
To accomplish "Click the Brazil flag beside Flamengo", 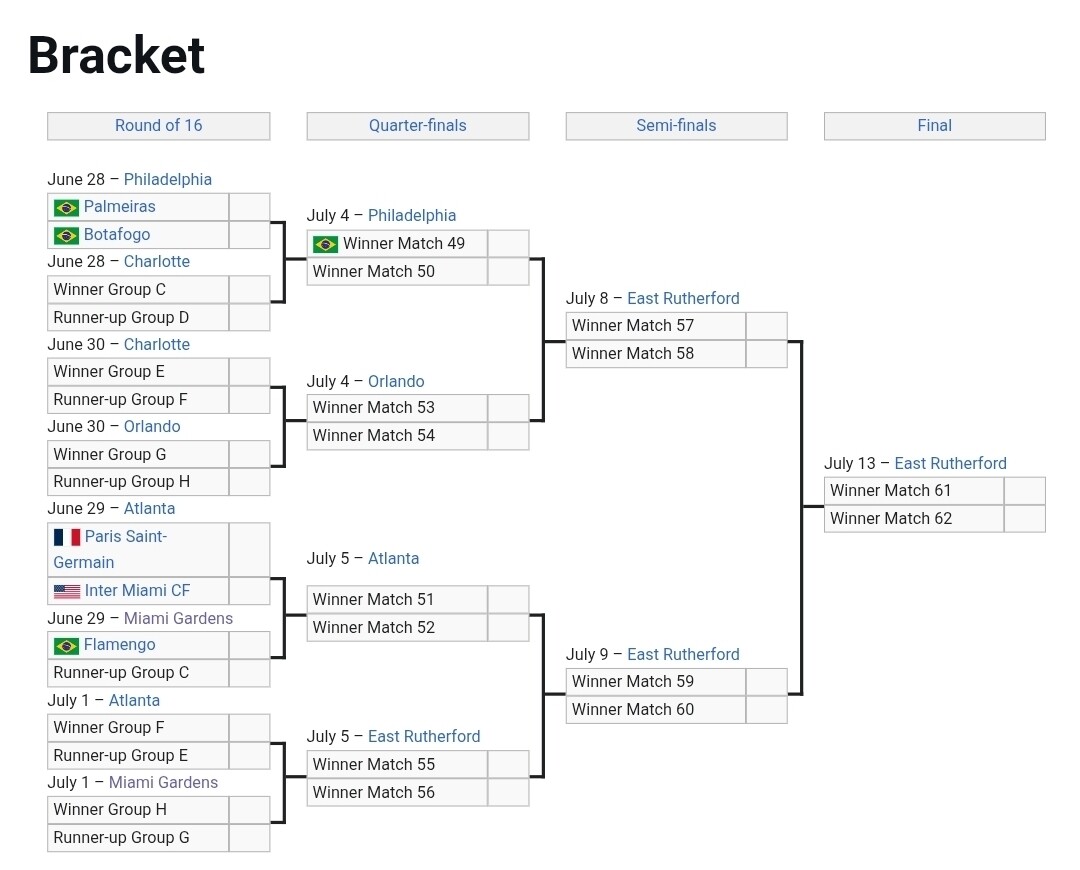I will pyautogui.click(x=66, y=645).
